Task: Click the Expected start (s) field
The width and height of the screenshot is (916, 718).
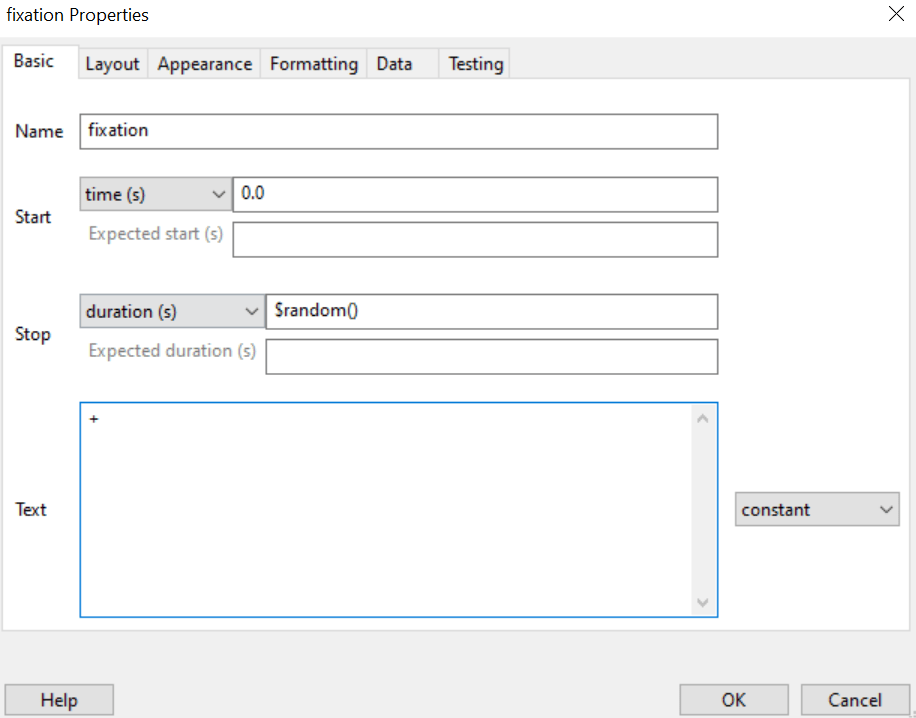Action: (x=475, y=240)
